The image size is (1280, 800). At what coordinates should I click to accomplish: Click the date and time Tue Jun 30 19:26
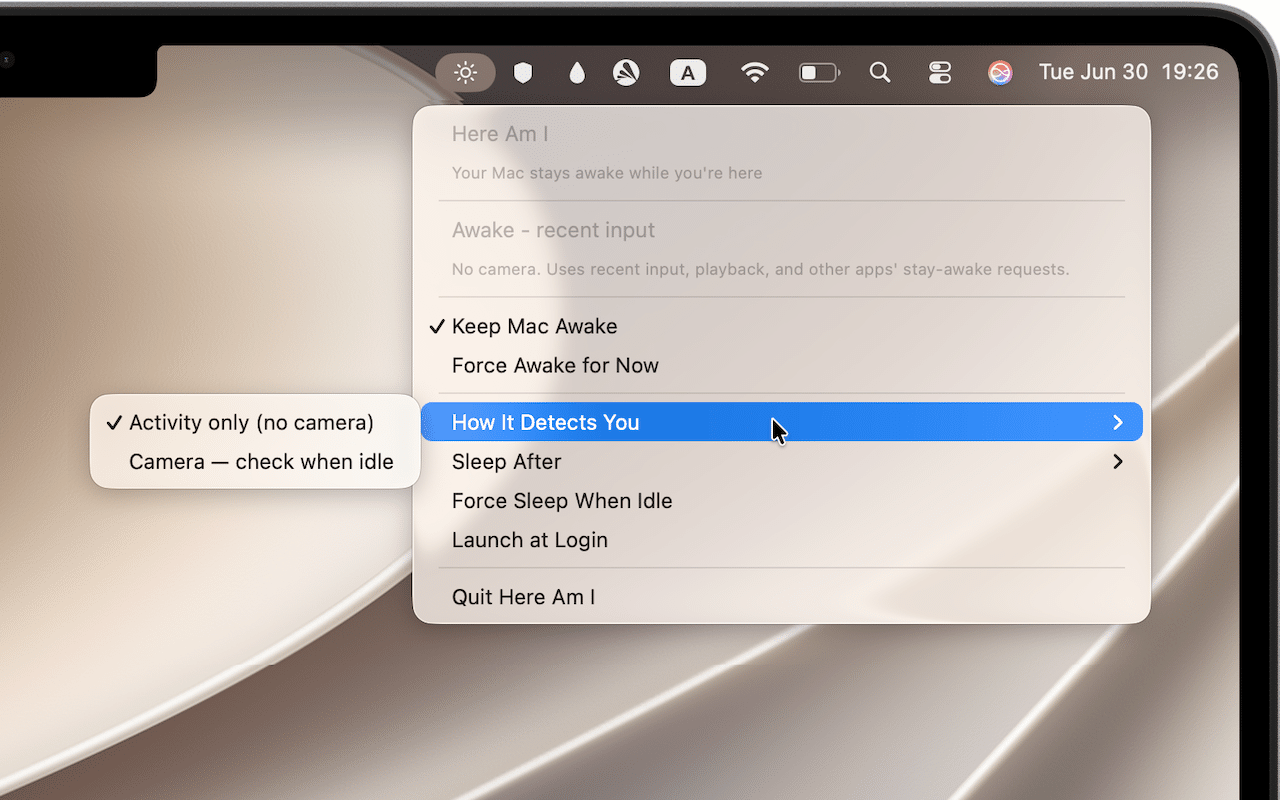(x=1129, y=72)
